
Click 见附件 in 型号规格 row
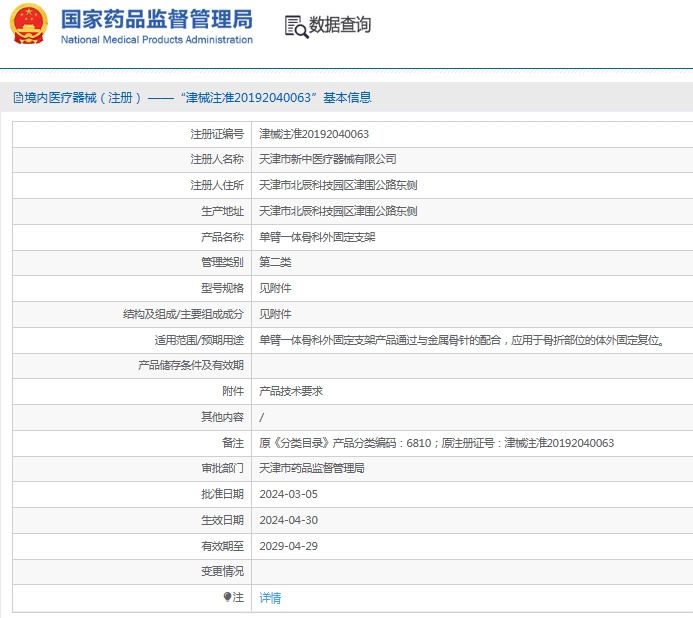[x=275, y=288]
